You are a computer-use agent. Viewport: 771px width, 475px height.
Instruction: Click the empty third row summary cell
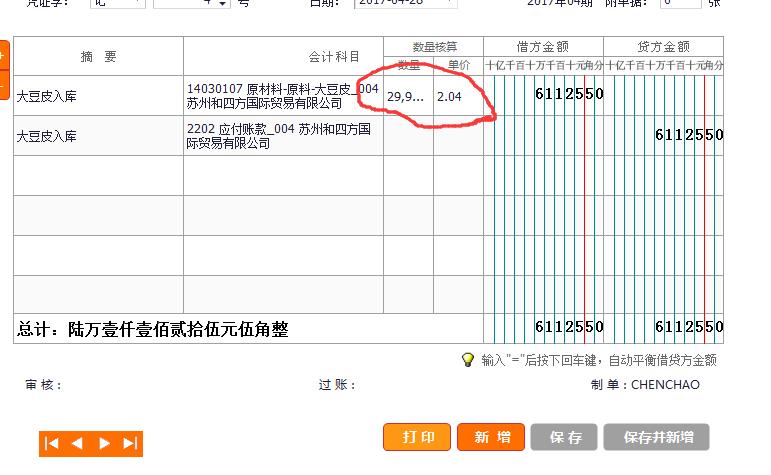(98, 176)
